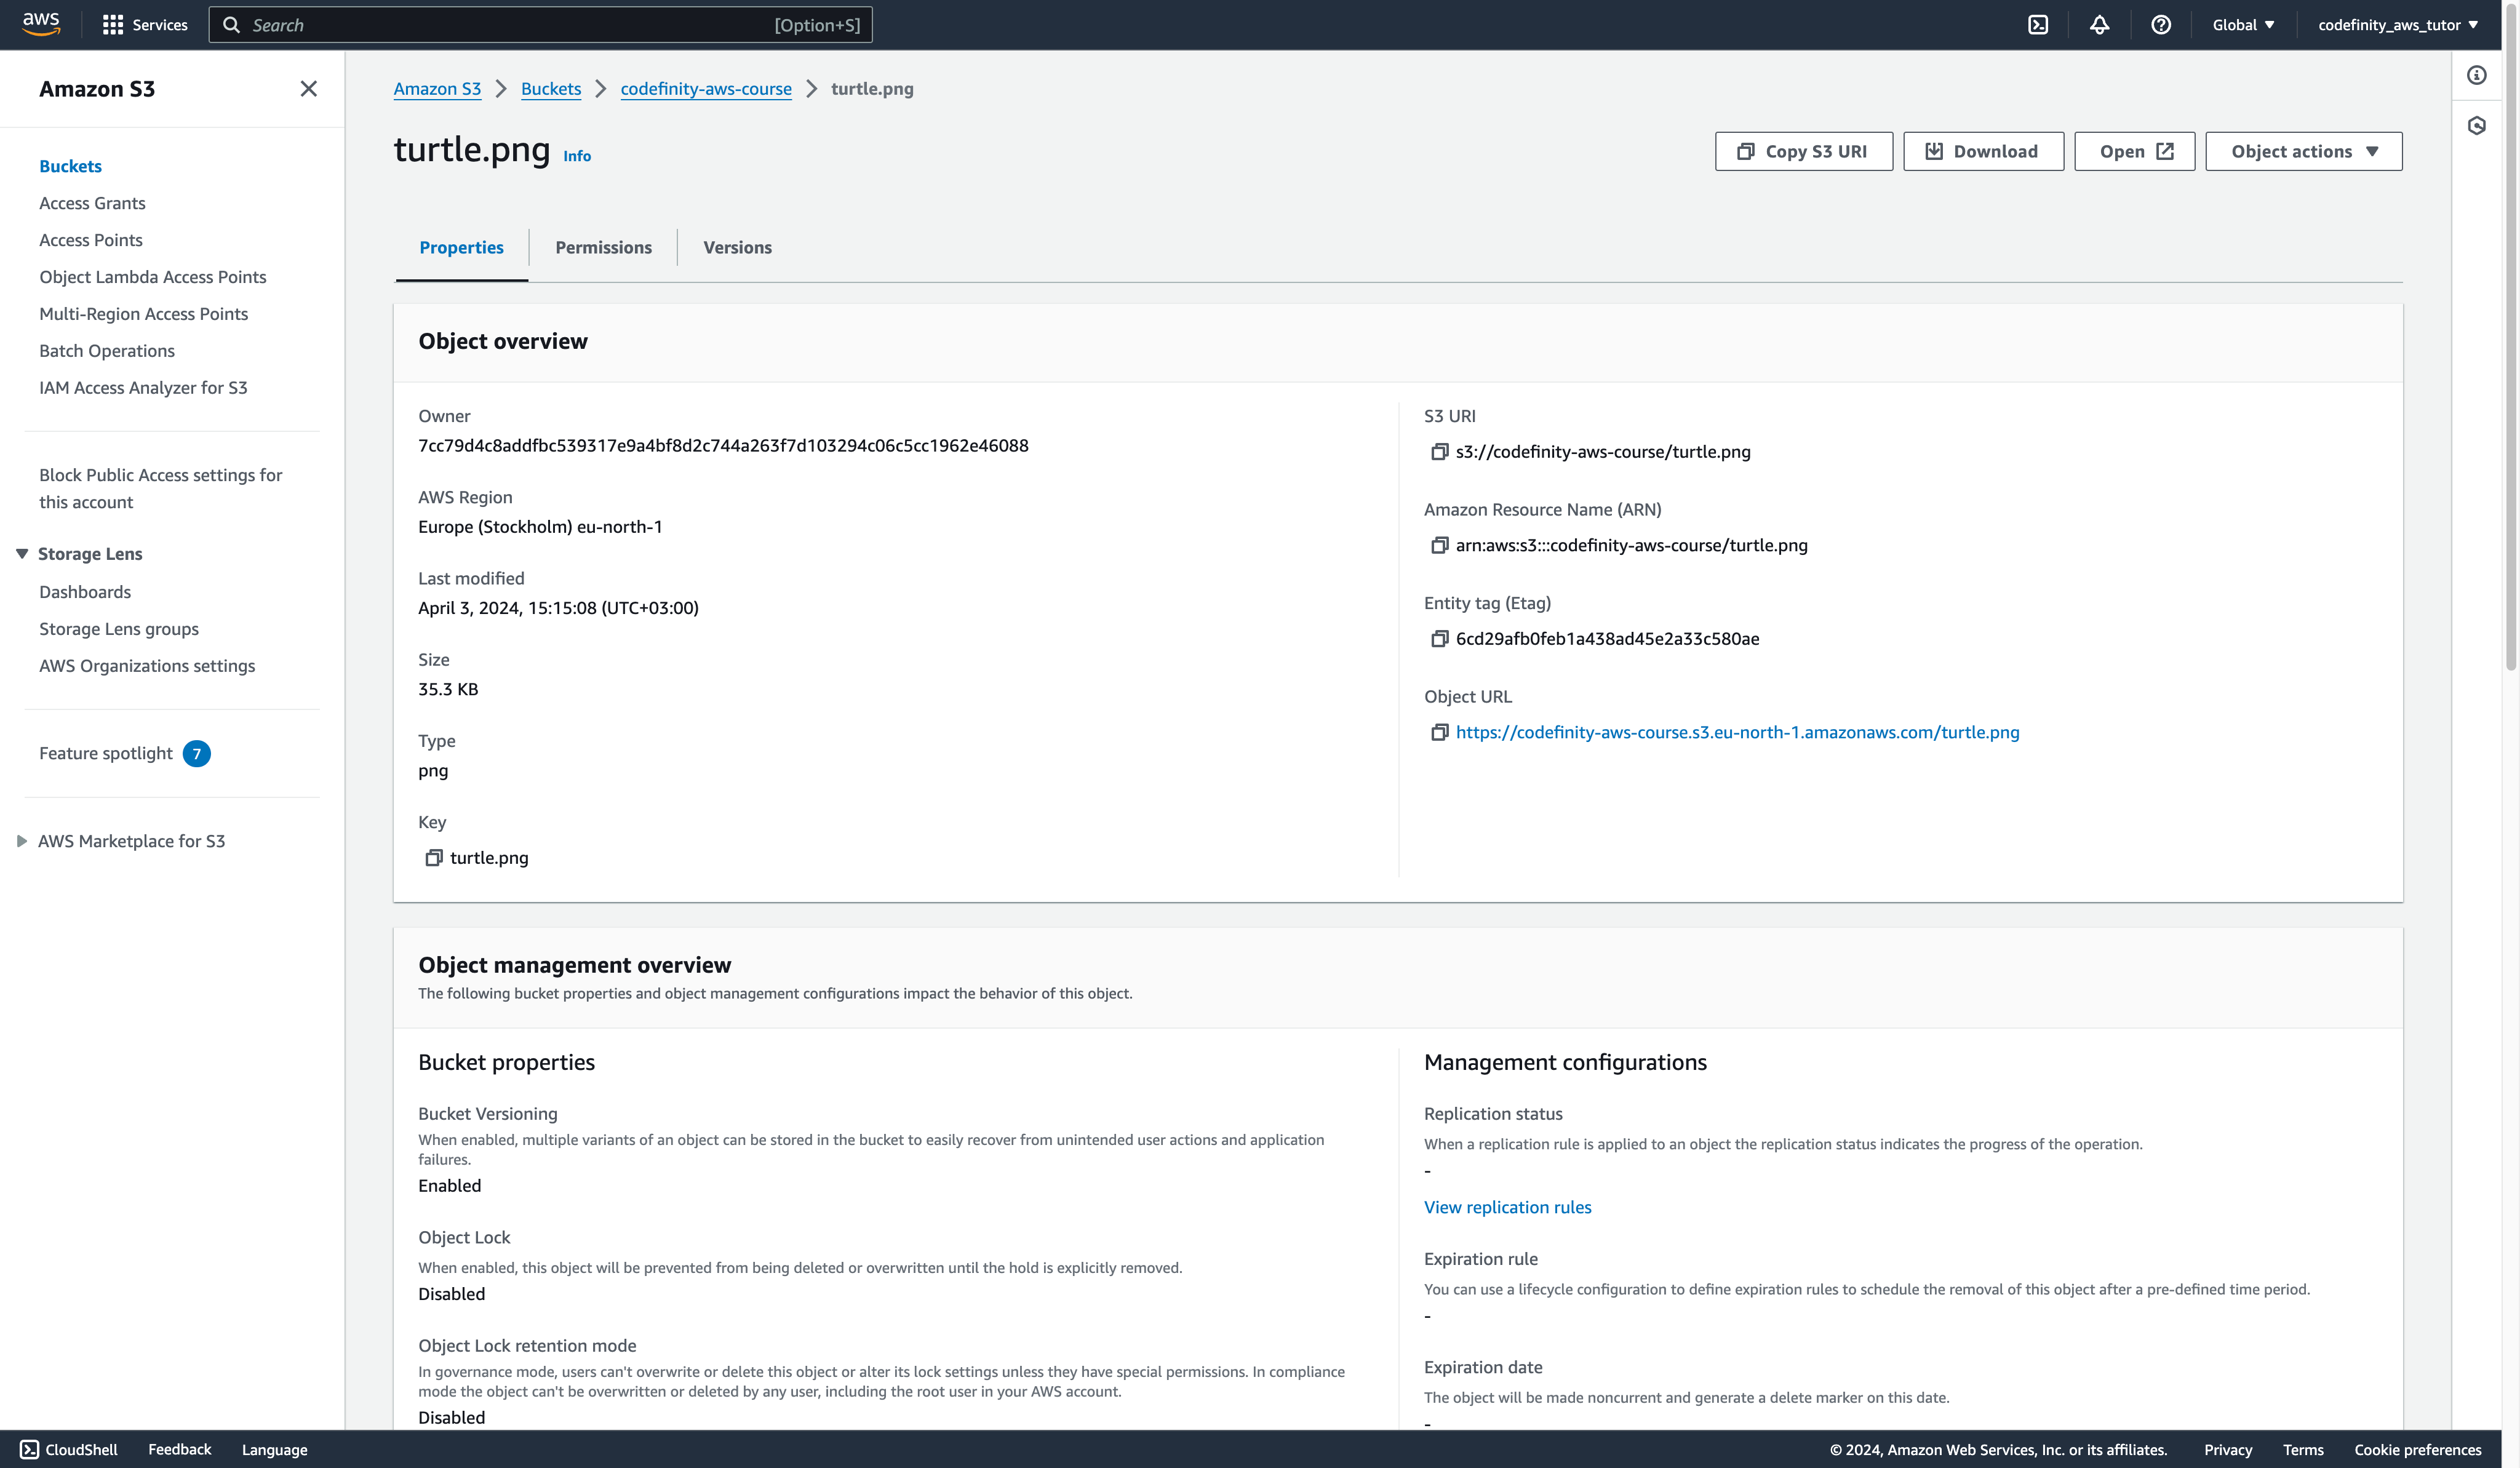Go to Amazon S3 breadcrumb link
Screen dimensions: 2520x1468
437,89
